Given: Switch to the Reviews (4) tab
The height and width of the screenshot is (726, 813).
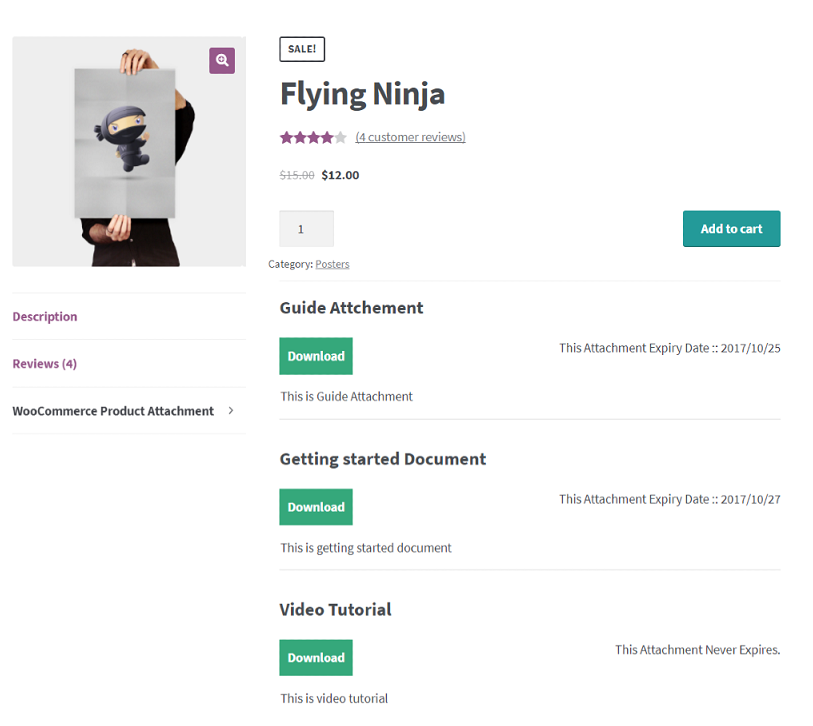Looking at the screenshot, I should (45, 364).
